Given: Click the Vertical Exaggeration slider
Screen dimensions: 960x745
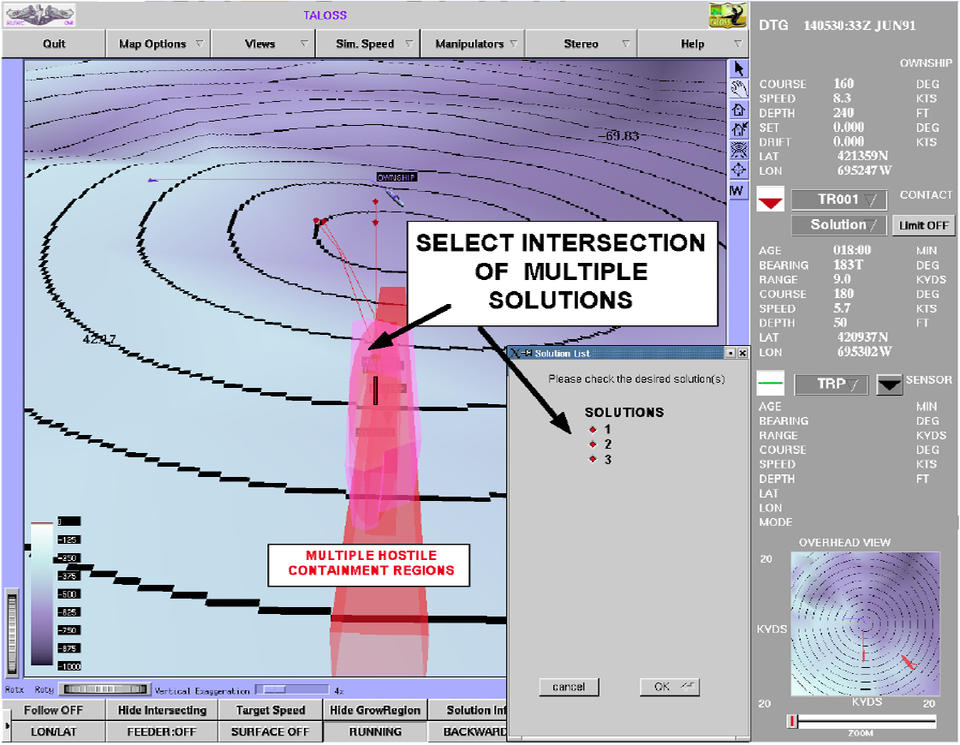Looking at the screenshot, I should [292, 689].
